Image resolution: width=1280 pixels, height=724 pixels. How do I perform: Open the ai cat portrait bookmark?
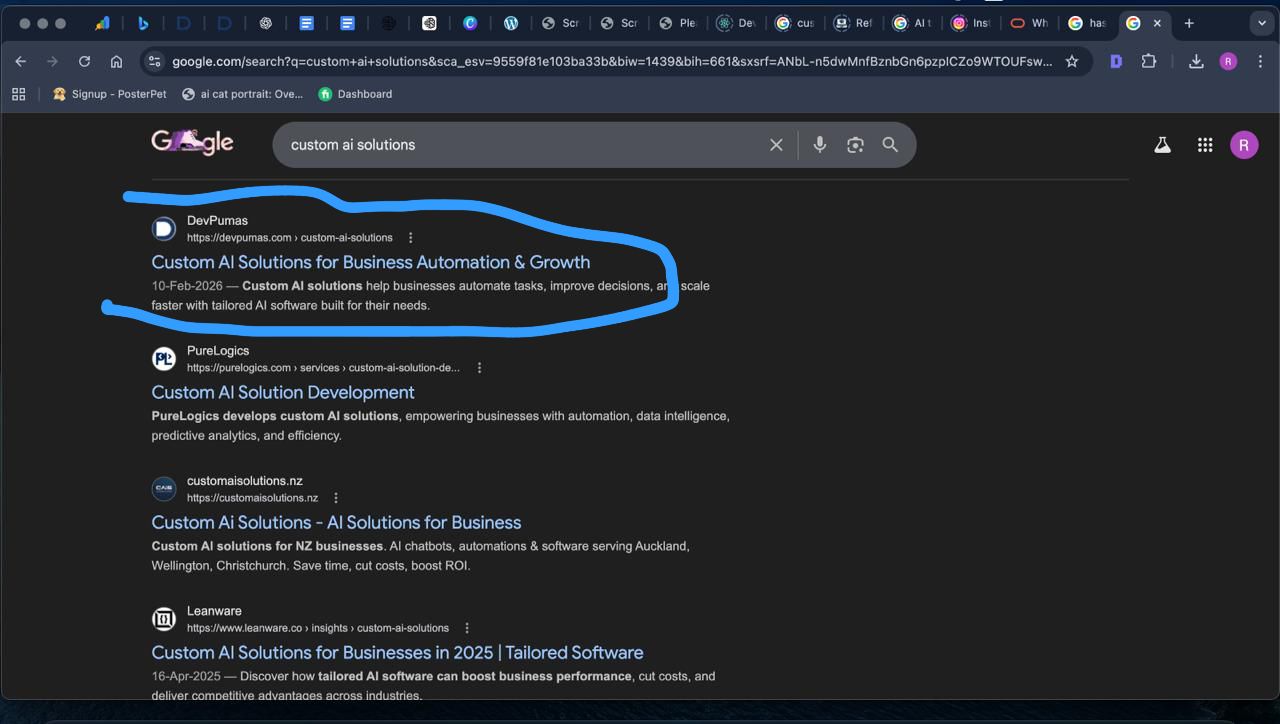(242, 94)
